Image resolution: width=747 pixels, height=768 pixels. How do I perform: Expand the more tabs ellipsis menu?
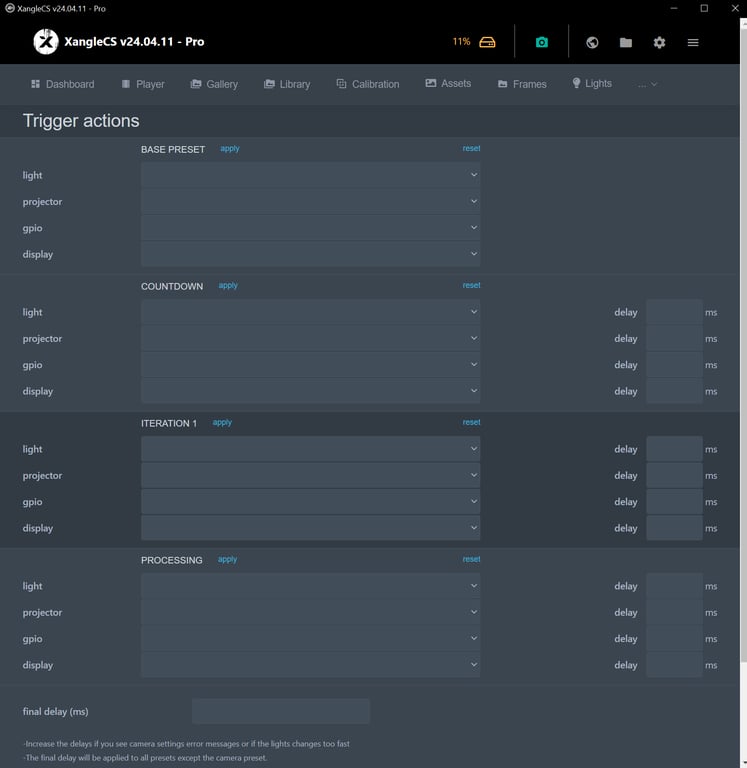647,85
